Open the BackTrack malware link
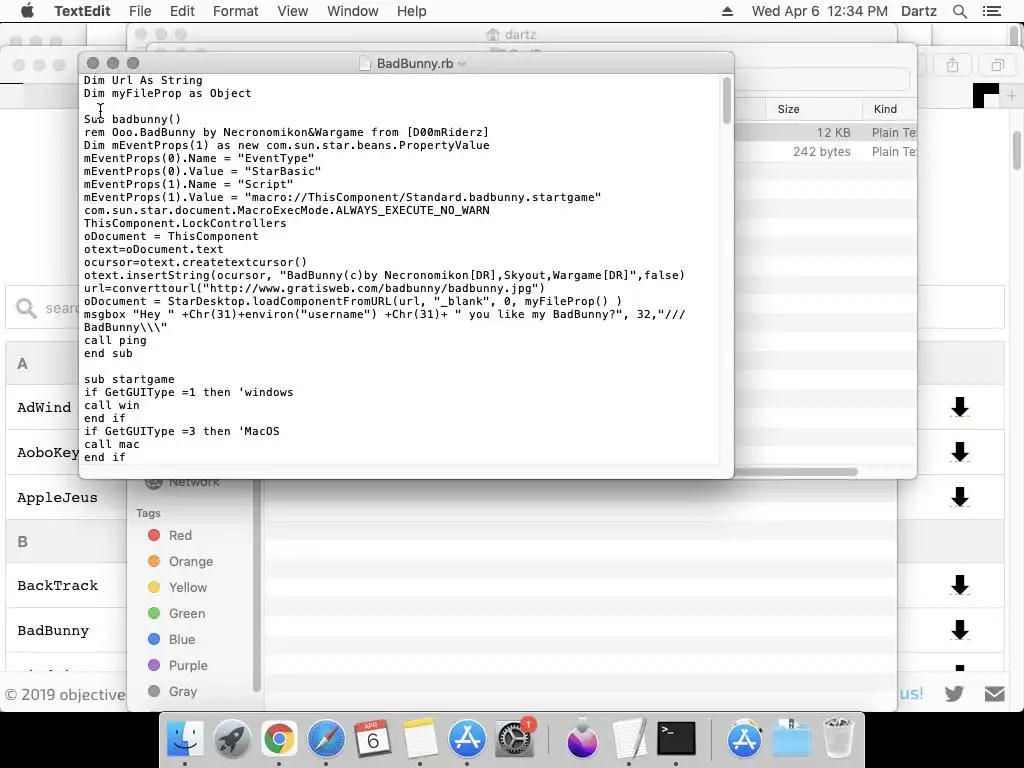Viewport: 1024px width, 768px height. click(x=57, y=586)
